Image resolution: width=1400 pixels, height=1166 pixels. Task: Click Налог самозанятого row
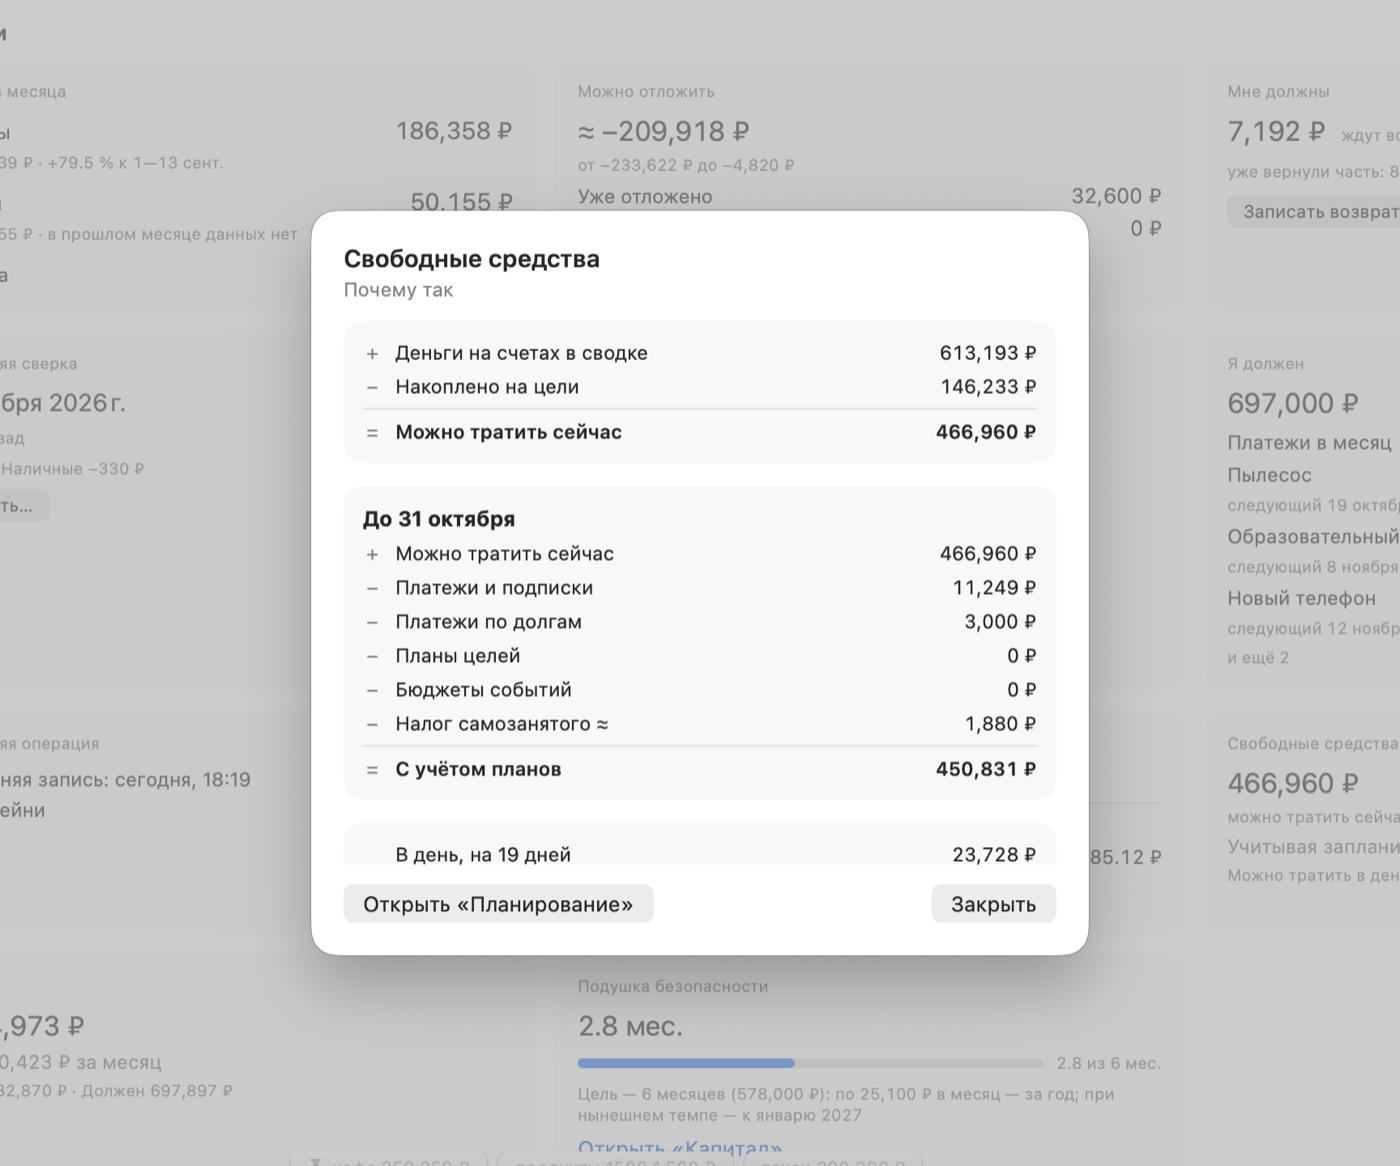tap(700, 724)
